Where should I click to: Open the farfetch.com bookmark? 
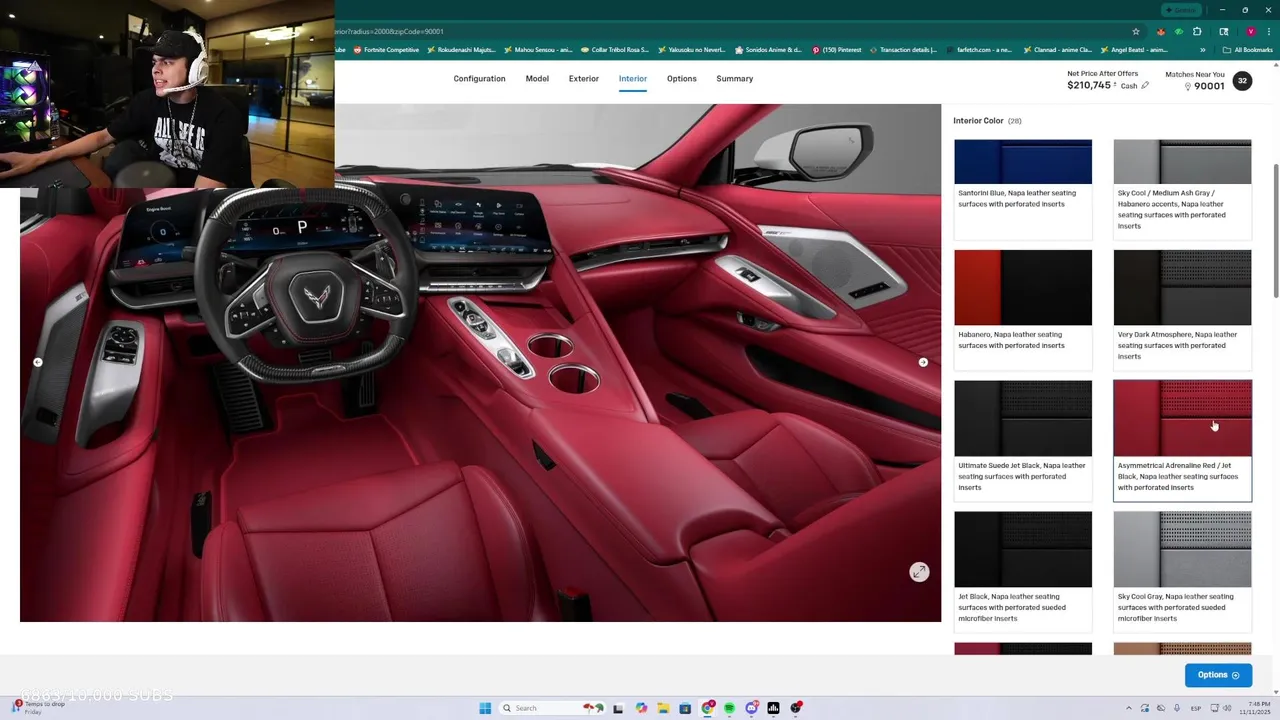tap(979, 50)
